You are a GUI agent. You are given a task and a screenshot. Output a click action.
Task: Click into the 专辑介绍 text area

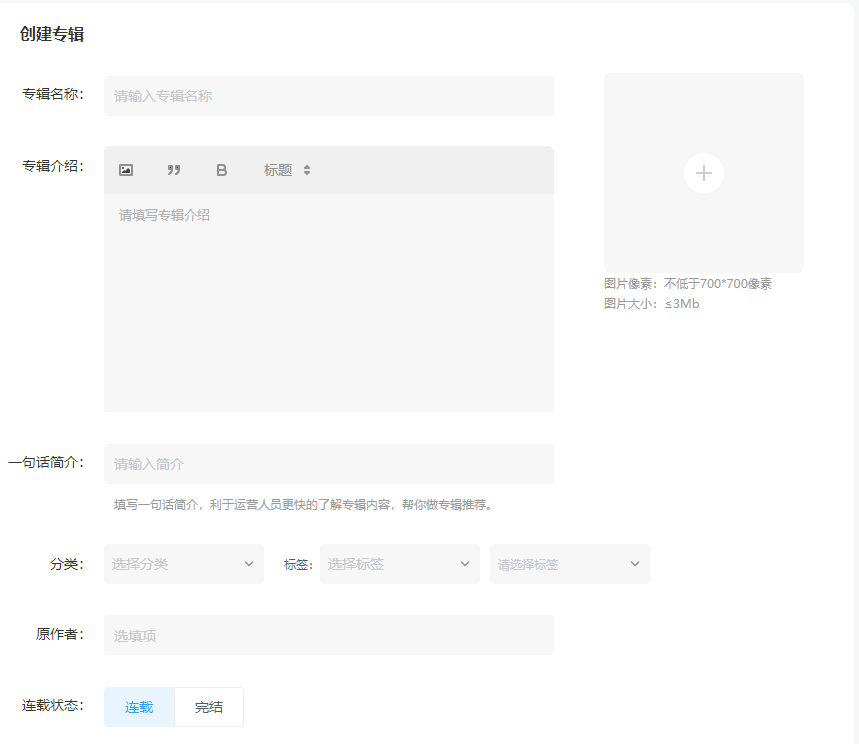click(x=329, y=302)
